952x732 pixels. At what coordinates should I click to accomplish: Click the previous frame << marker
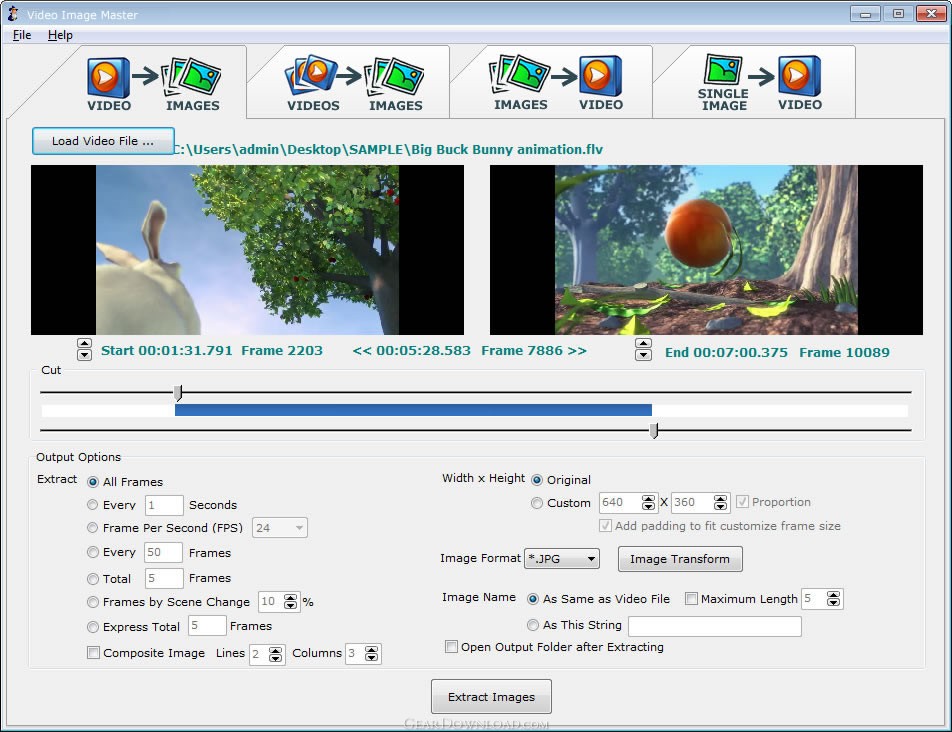click(x=362, y=351)
